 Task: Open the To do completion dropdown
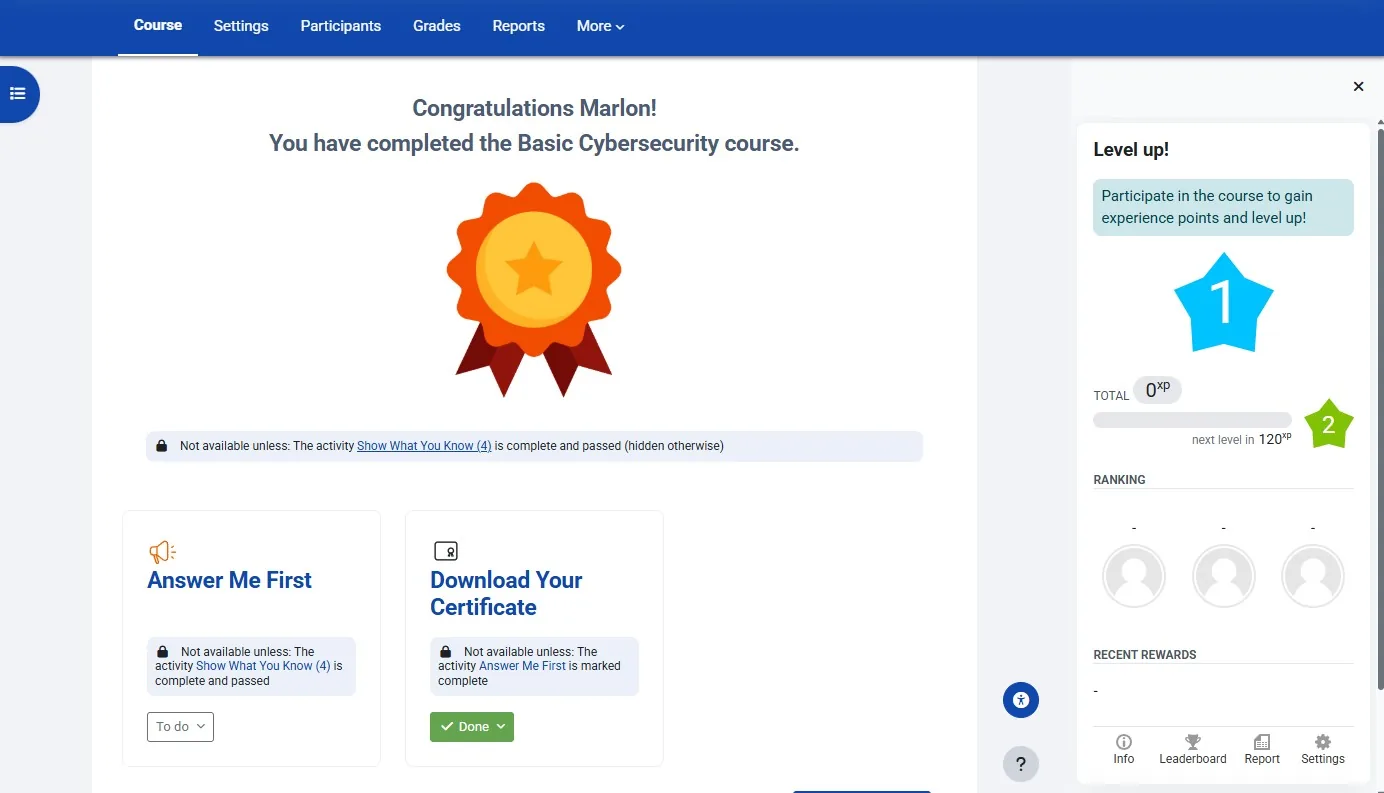coord(179,727)
